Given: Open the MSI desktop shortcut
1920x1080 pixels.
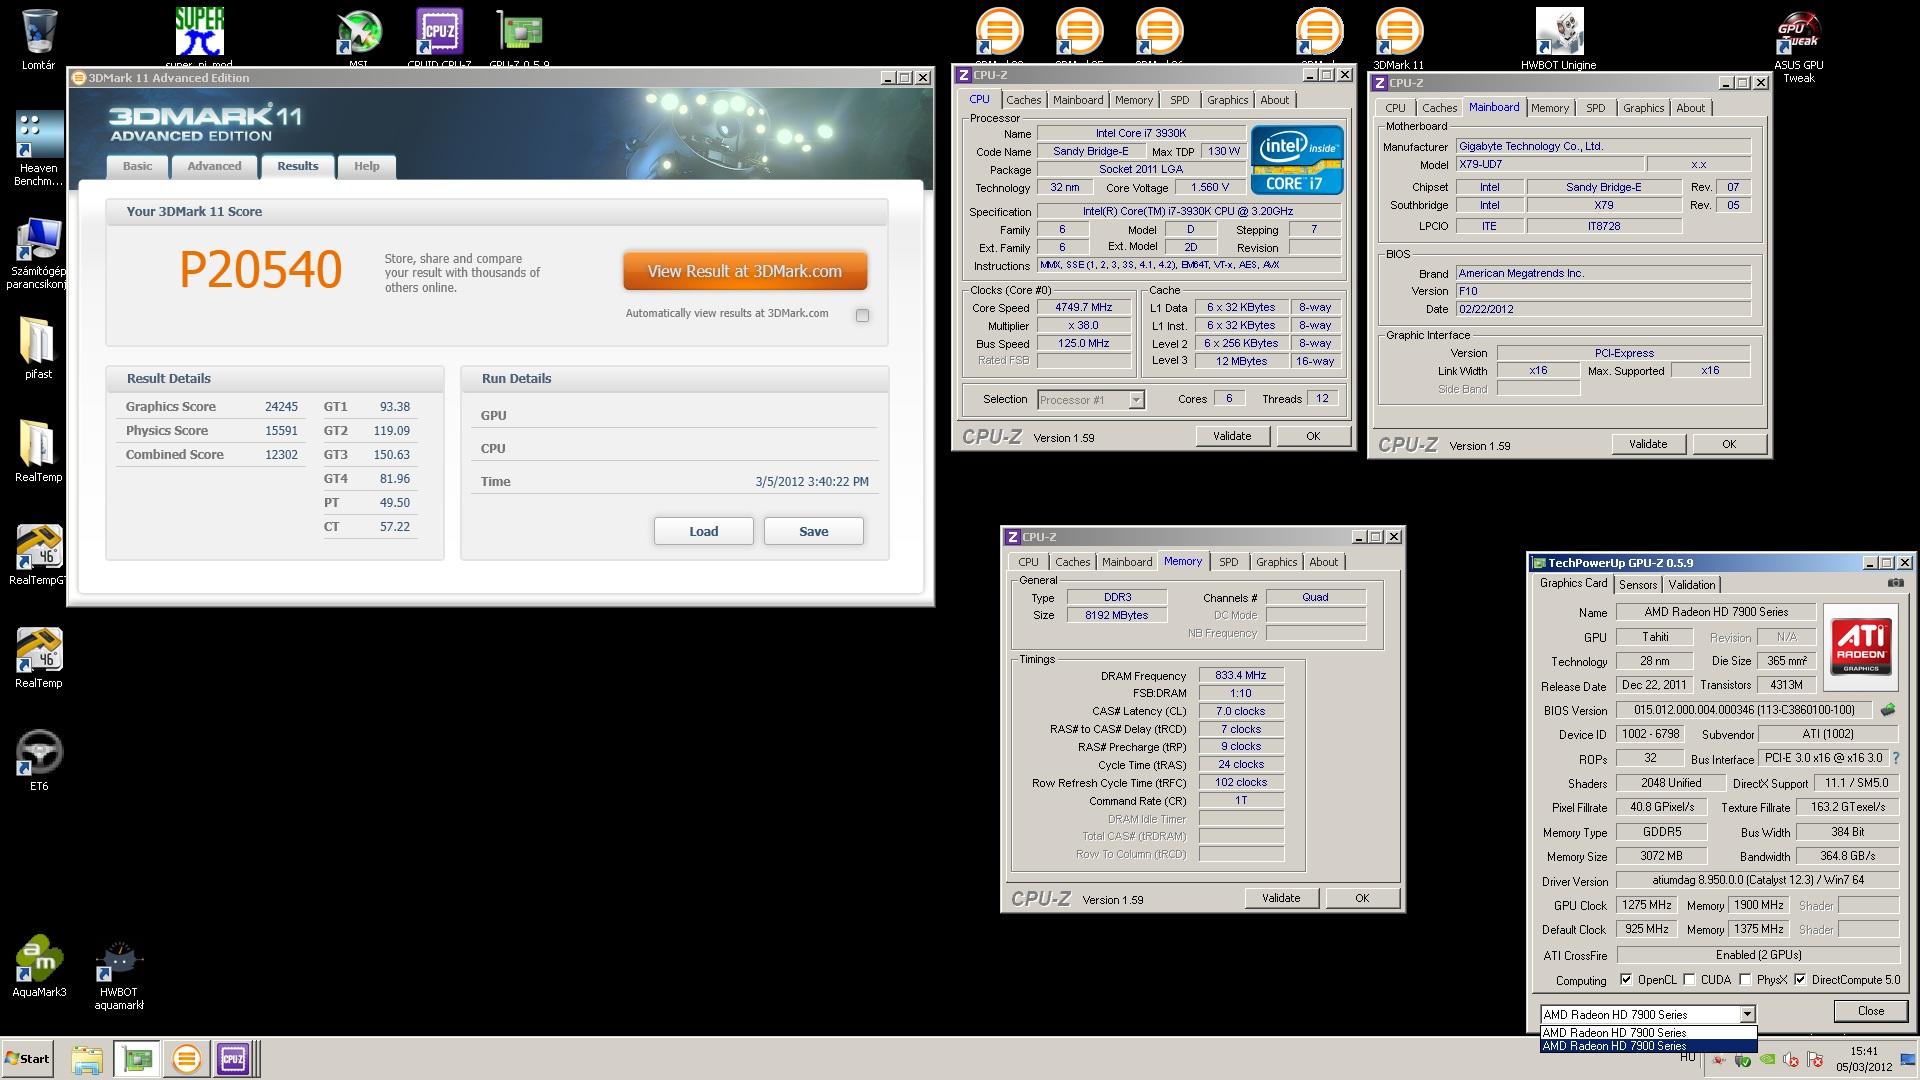Looking at the screenshot, I should pyautogui.click(x=358, y=35).
